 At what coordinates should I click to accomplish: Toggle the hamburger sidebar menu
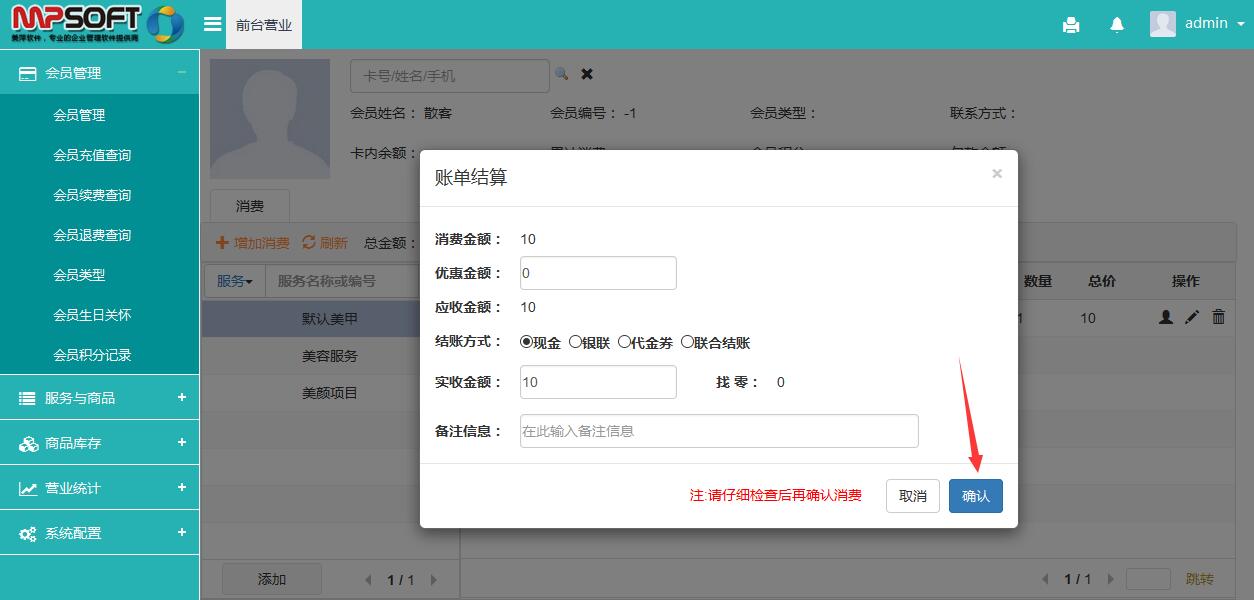click(212, 24)
